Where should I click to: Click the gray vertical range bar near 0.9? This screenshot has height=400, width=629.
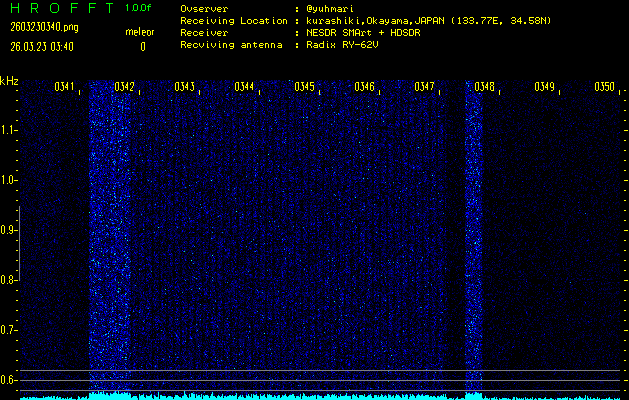19,243
